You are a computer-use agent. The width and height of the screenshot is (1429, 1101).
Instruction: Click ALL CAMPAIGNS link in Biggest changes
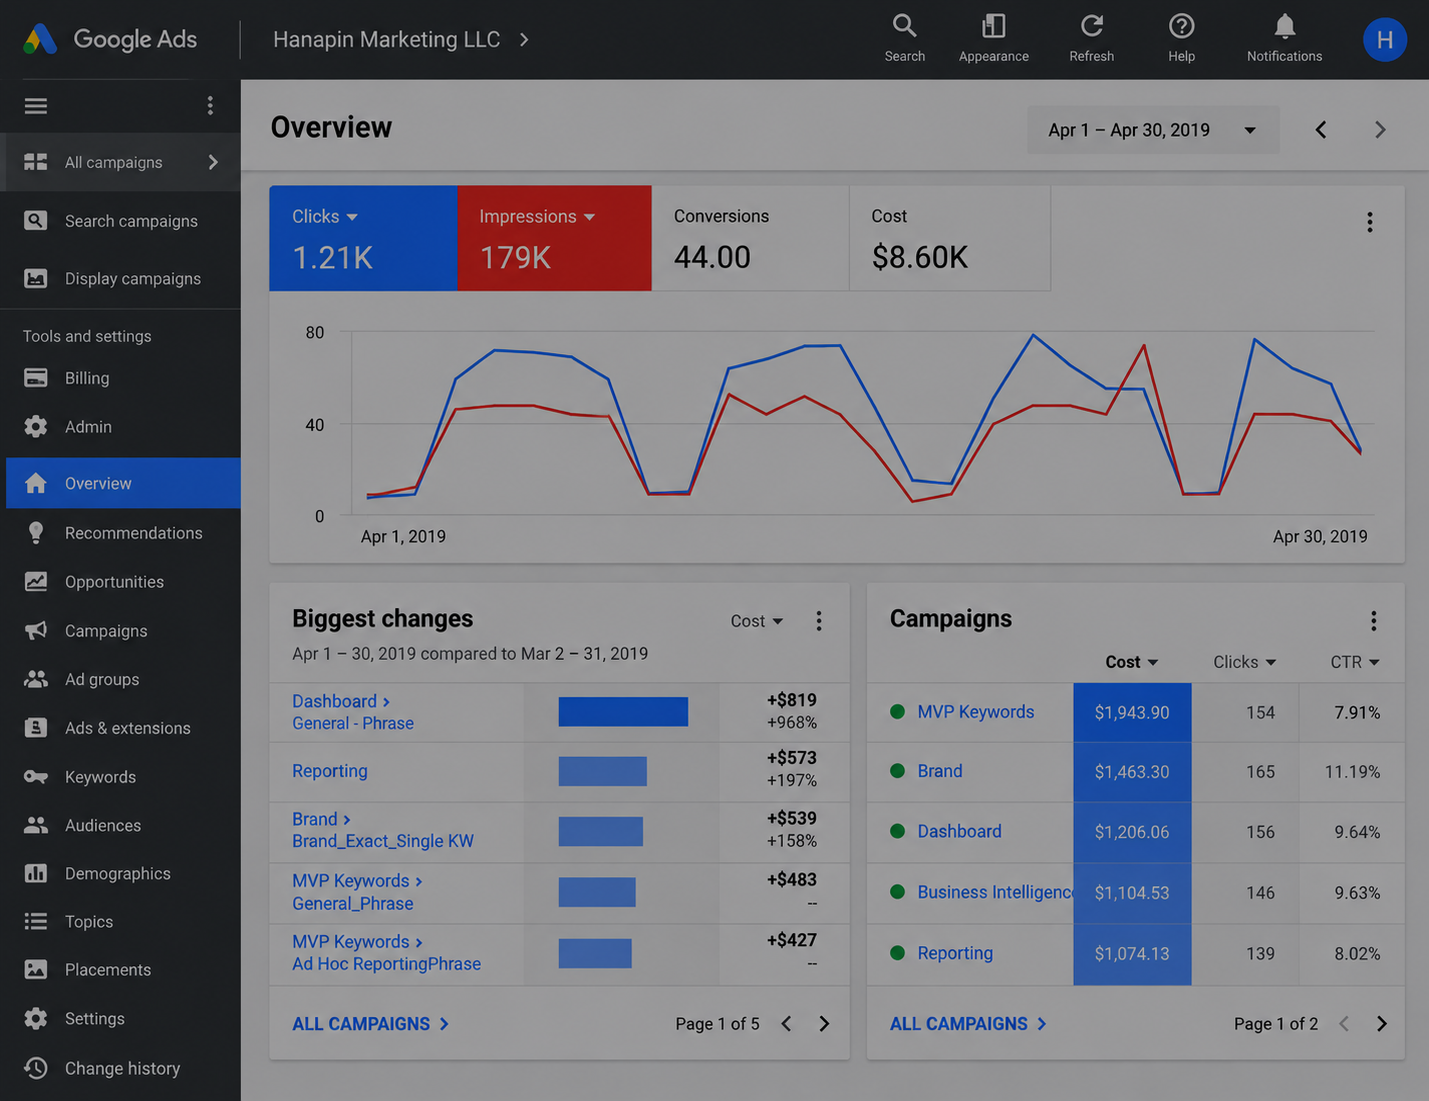coord(370,1024)
